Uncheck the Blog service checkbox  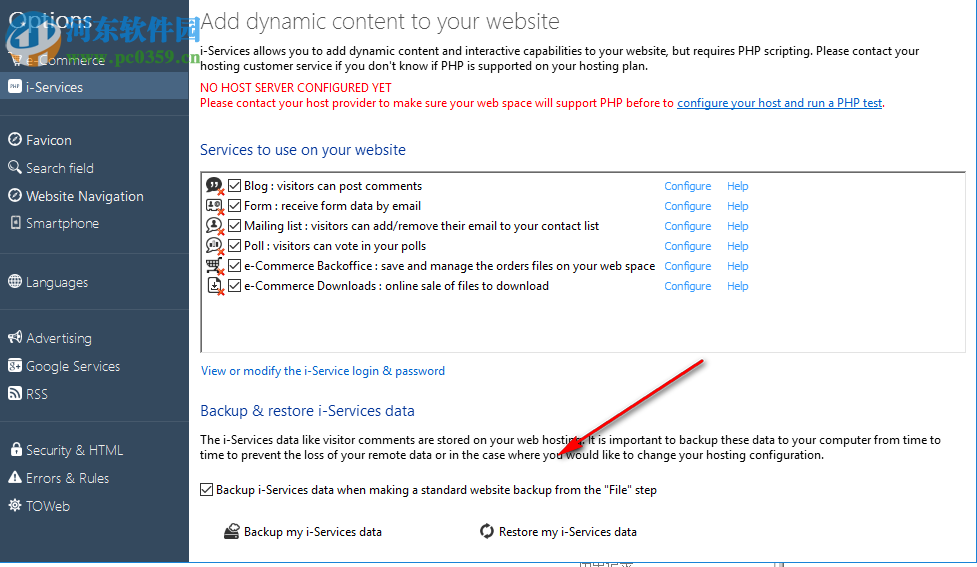[235, 186]
